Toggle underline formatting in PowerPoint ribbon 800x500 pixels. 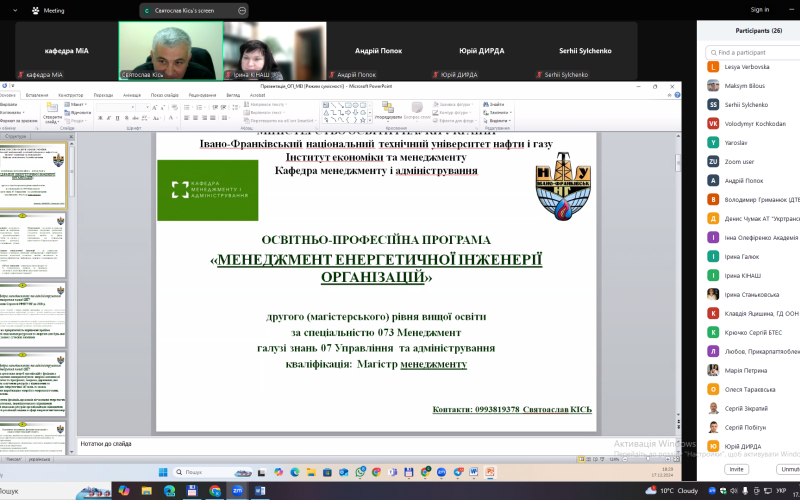(117, 118)
